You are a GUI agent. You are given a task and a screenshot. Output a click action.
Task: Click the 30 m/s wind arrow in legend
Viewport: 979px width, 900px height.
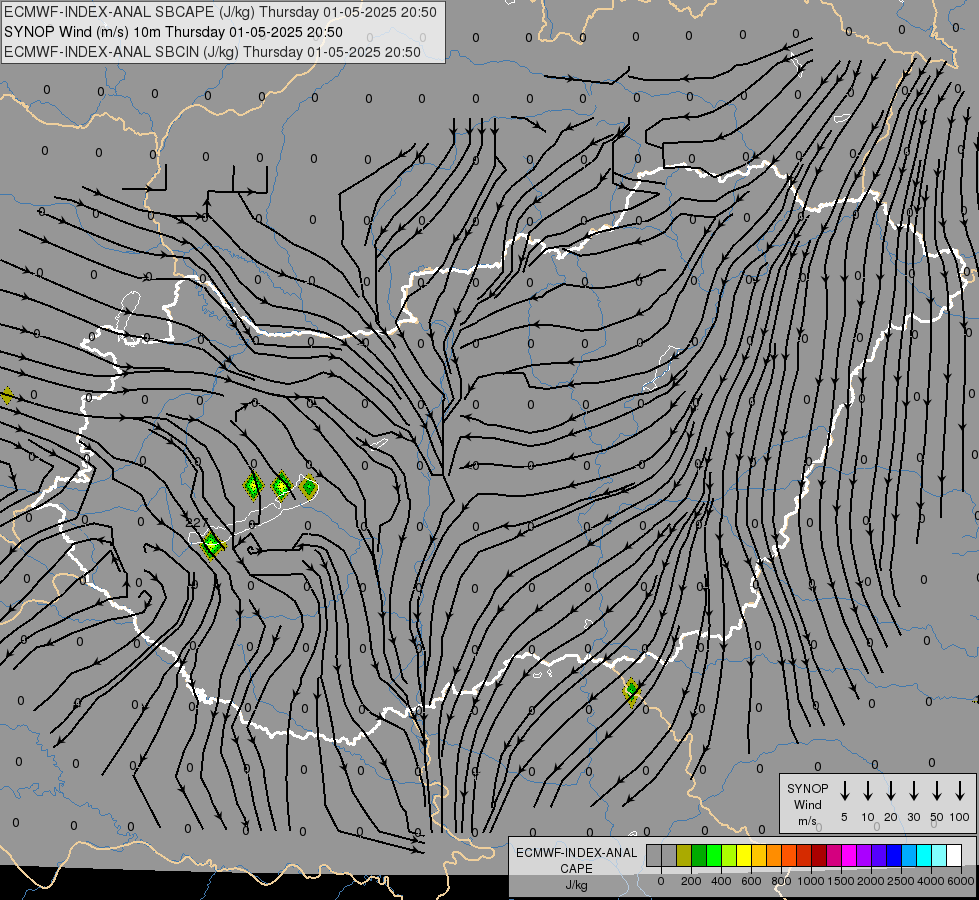point(914,791)
